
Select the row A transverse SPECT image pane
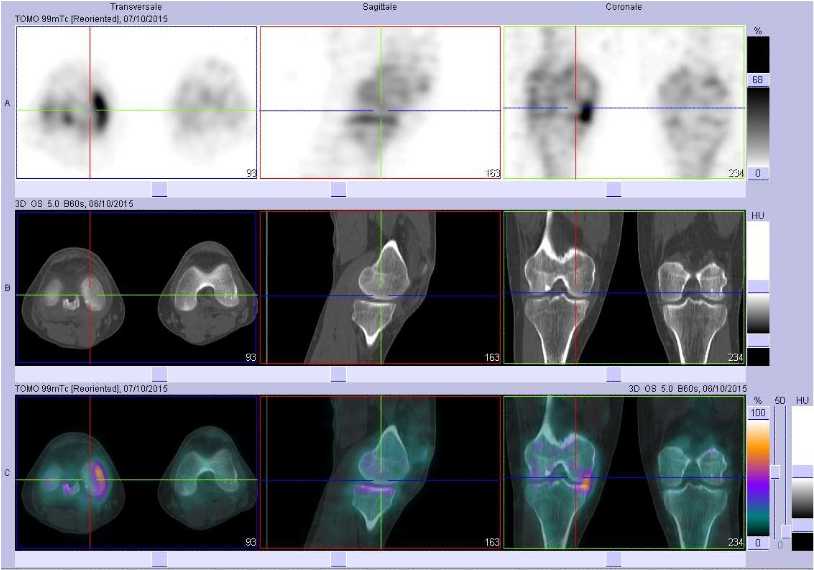tap(137, 103)
